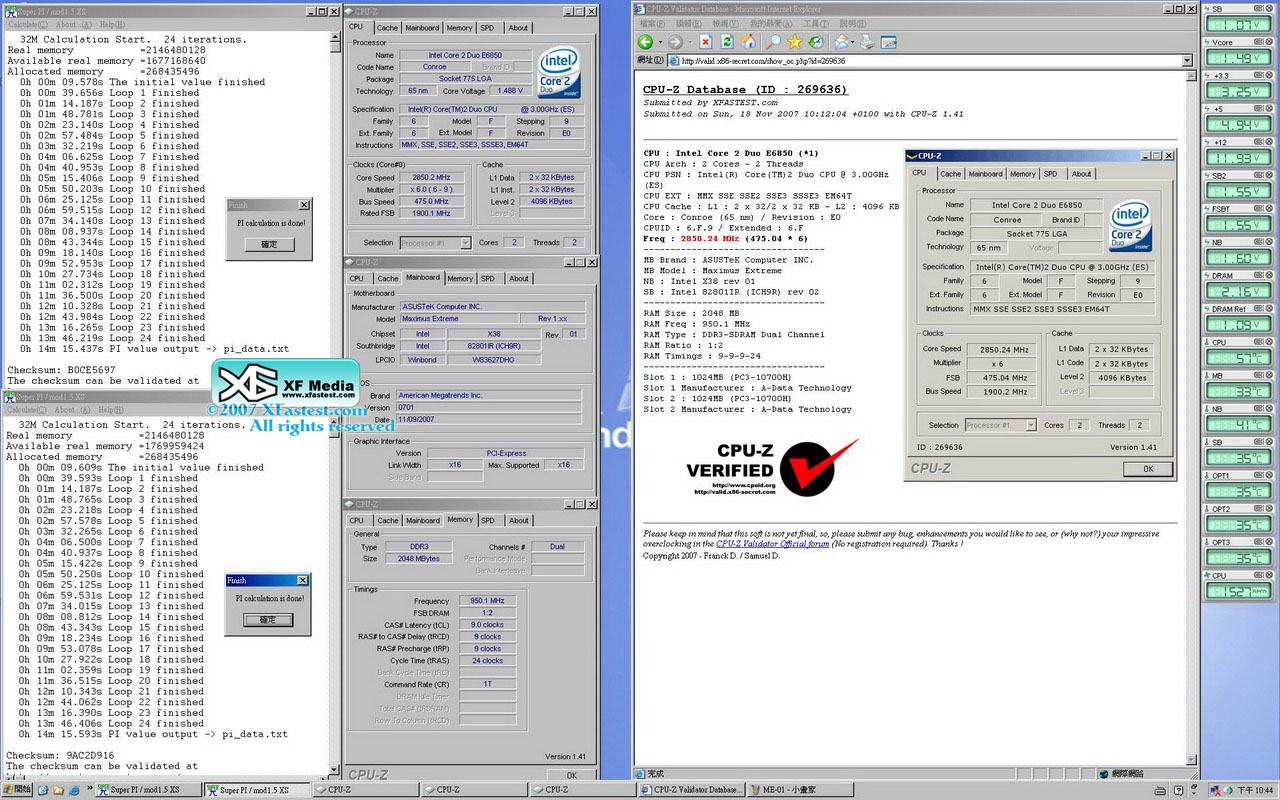Open browsing History from the IE toolbar
The image size is (1280, 800).
[x=815, y=42]
